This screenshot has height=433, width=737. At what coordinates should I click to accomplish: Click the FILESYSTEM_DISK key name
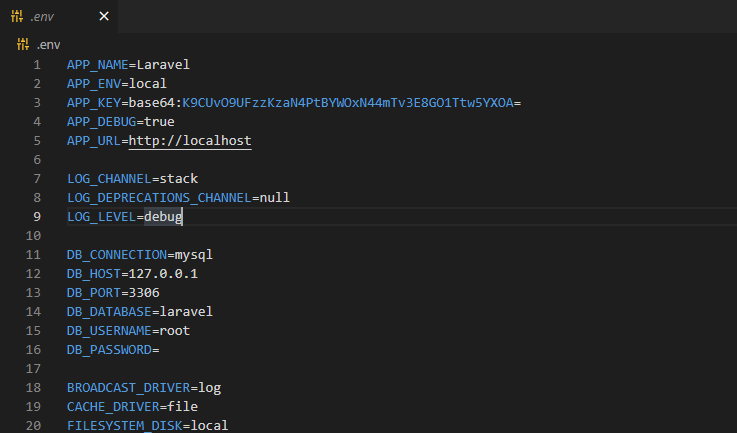[x=125, y=426]
